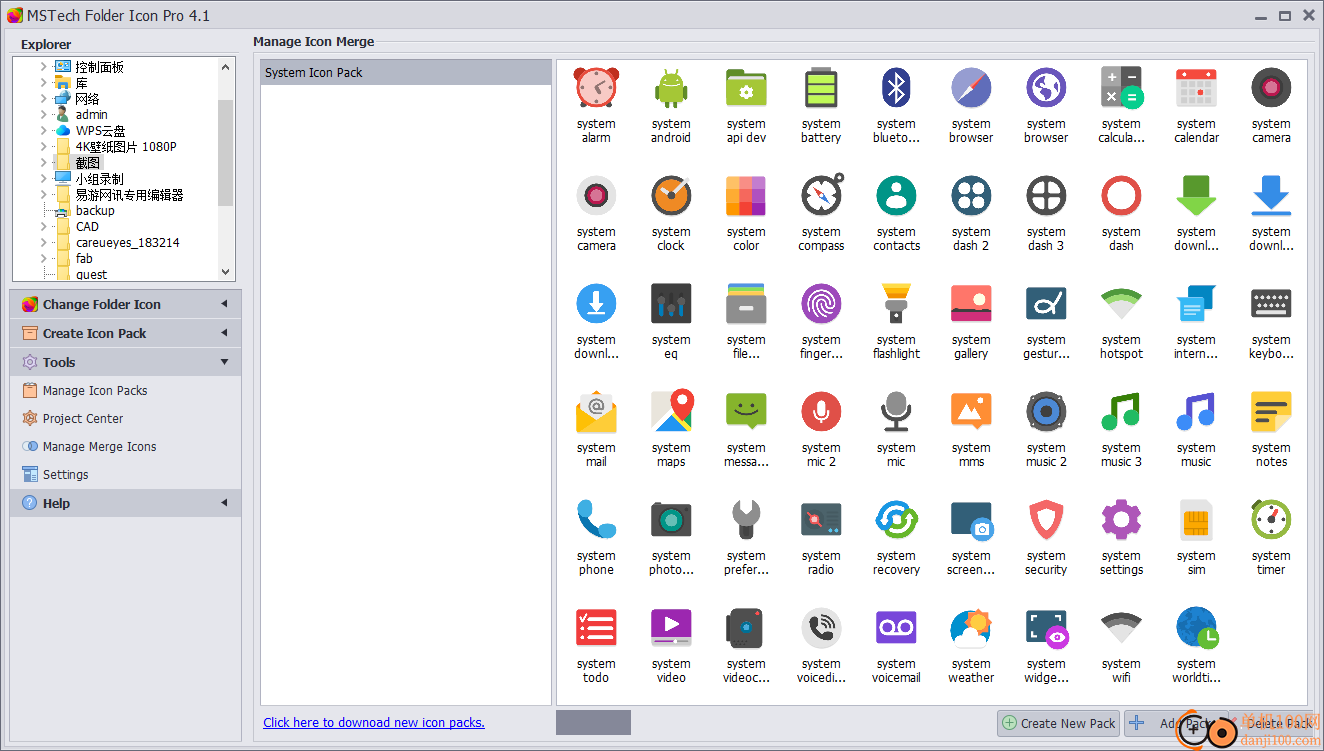Select the system notes icon

1271,412
